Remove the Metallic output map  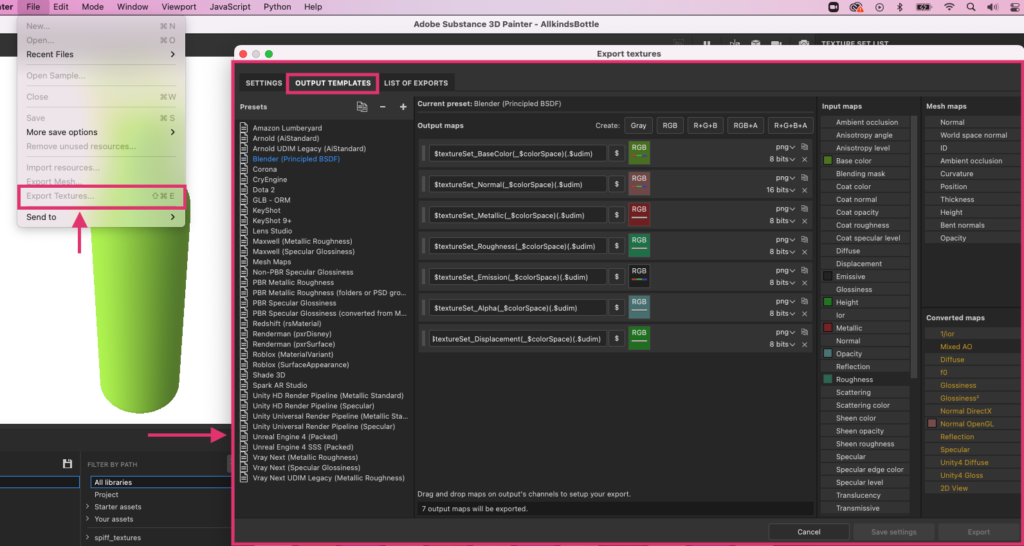(x=805, y=221)
